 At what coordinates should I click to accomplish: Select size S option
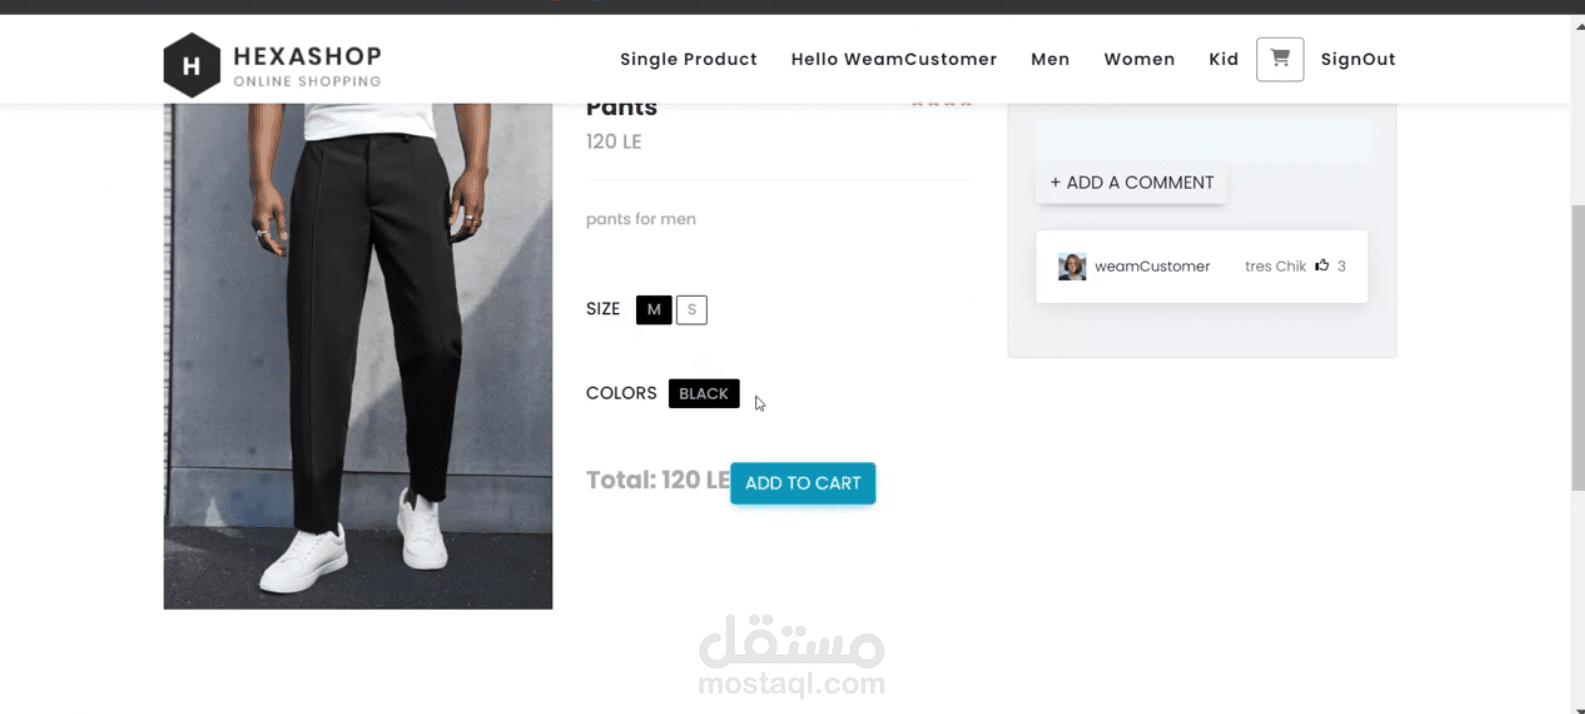tap(692, 310)
